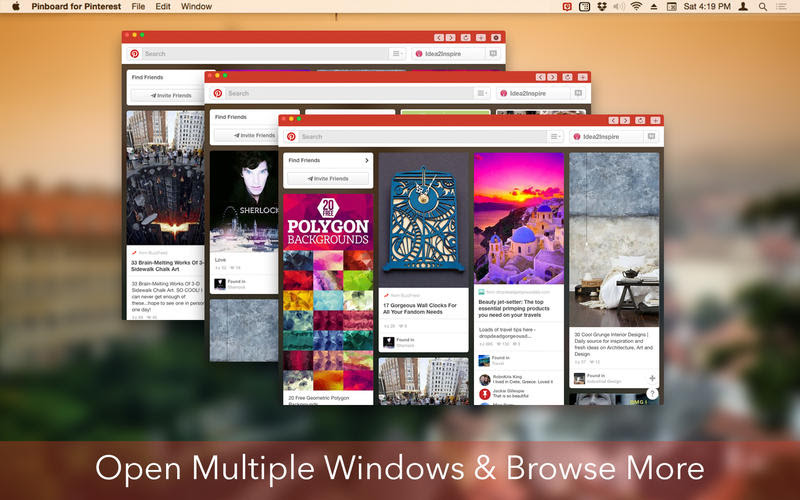Open the Santorini sunset pin image

(x=519, y=218)
